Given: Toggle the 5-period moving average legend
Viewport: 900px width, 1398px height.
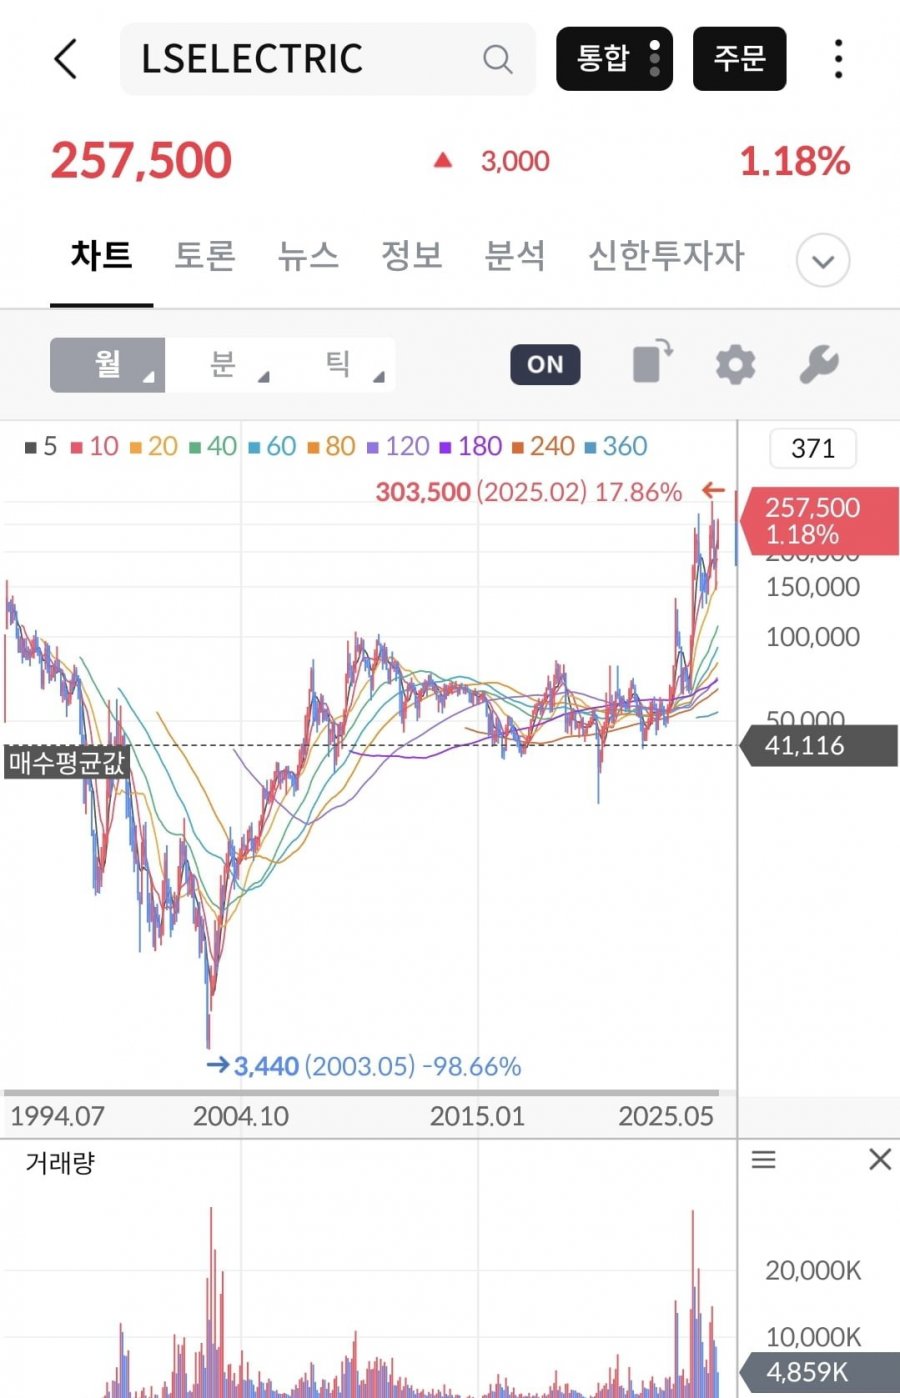Looking at the screenshot, I should tap(41, 446).
